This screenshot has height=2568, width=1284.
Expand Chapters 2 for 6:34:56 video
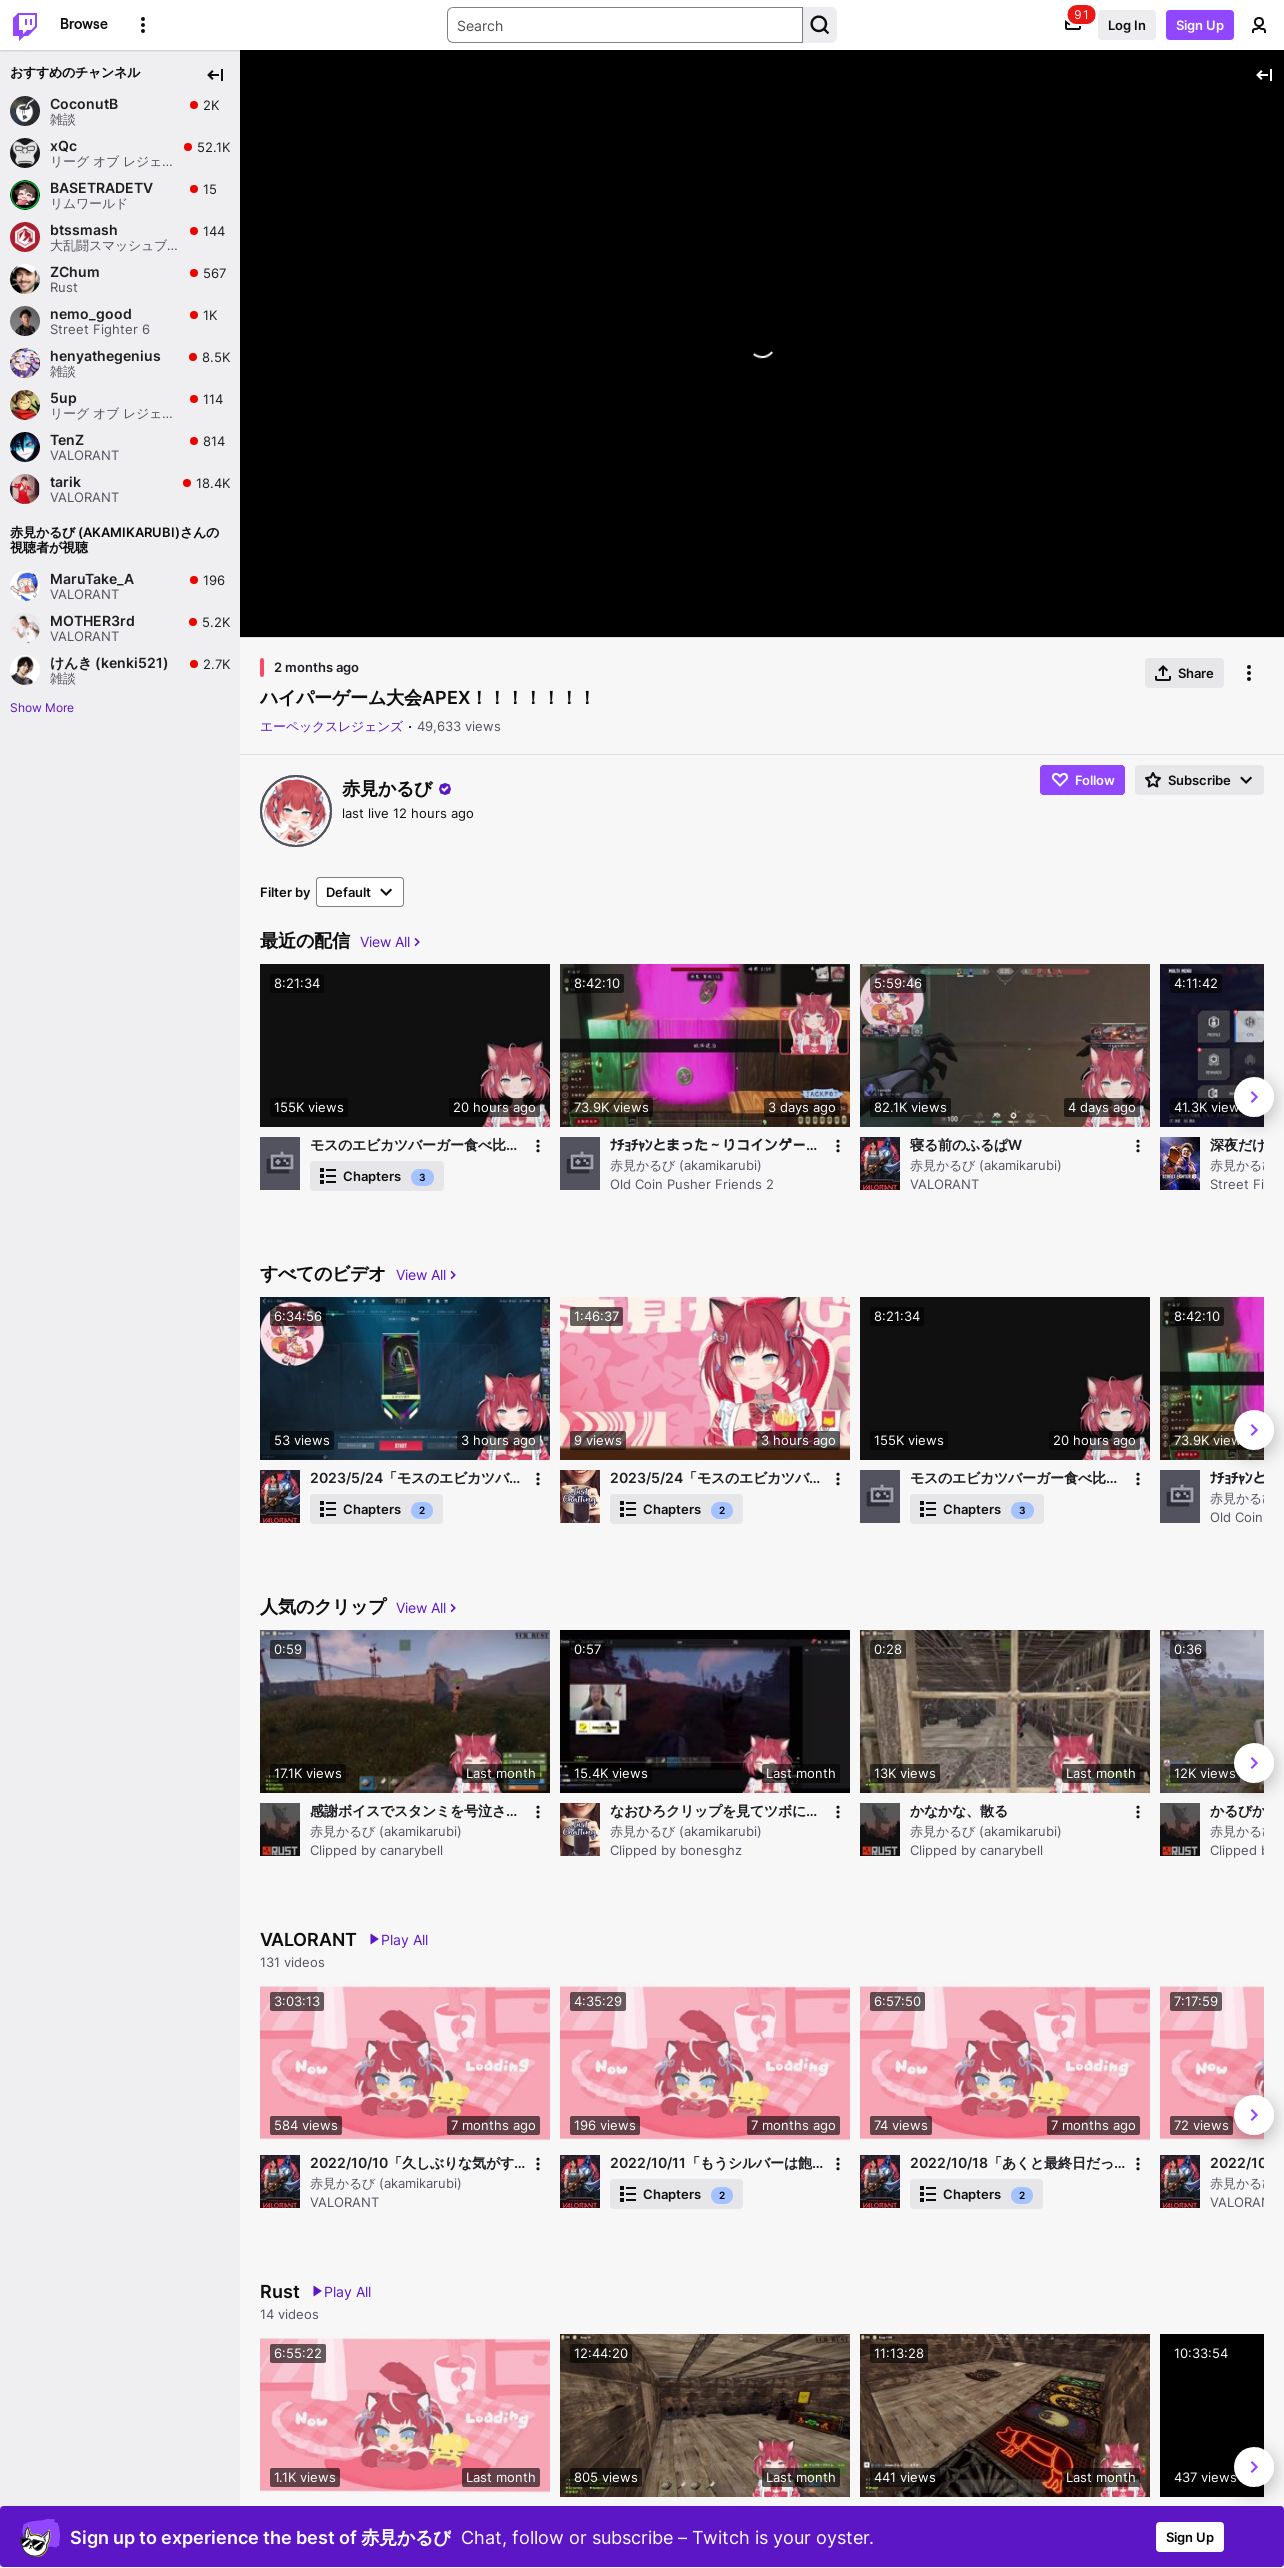coord(376,1510)
